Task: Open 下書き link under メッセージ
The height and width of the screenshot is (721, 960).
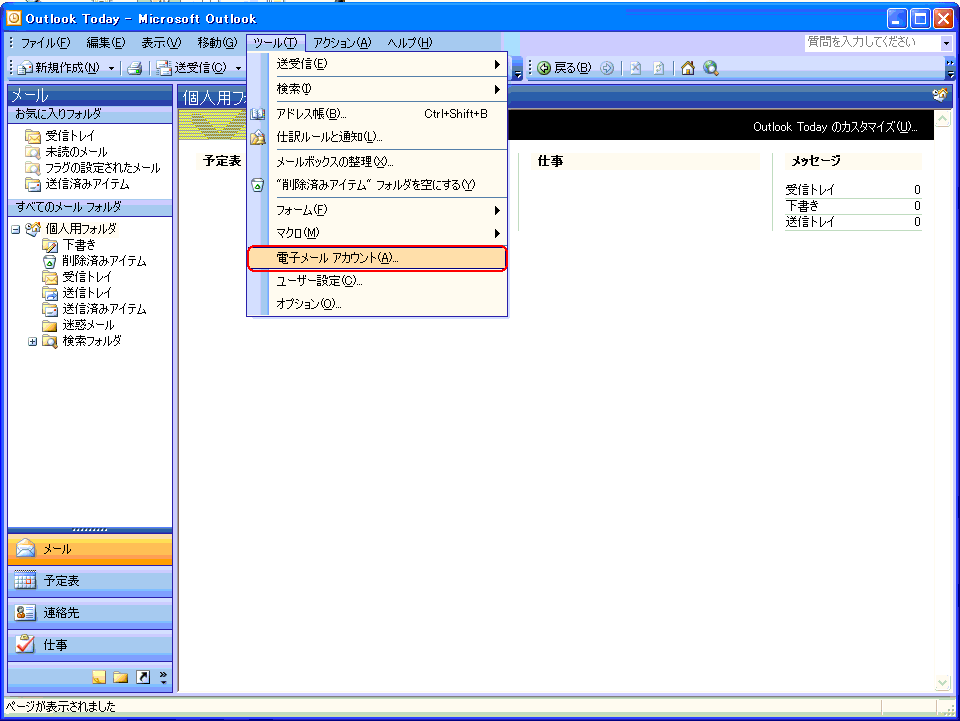Action: point(802,206)
